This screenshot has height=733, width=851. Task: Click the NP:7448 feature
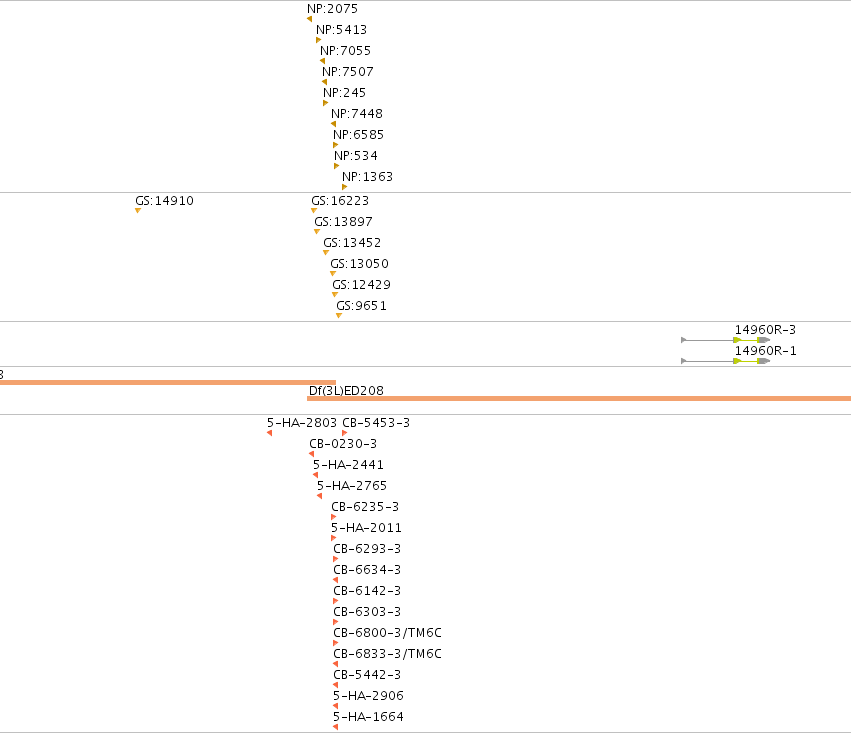pos(357,114)
